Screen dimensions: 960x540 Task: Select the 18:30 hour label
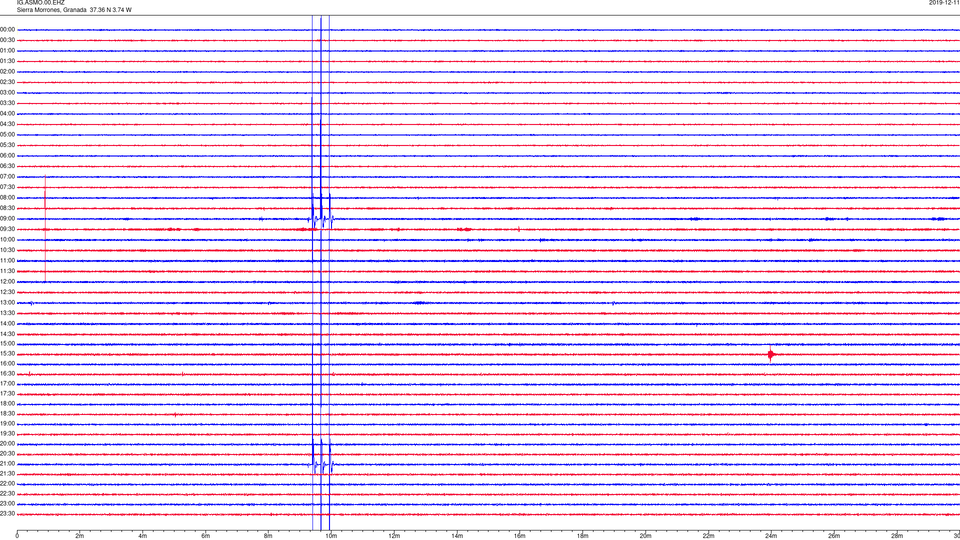pos(7,414)
